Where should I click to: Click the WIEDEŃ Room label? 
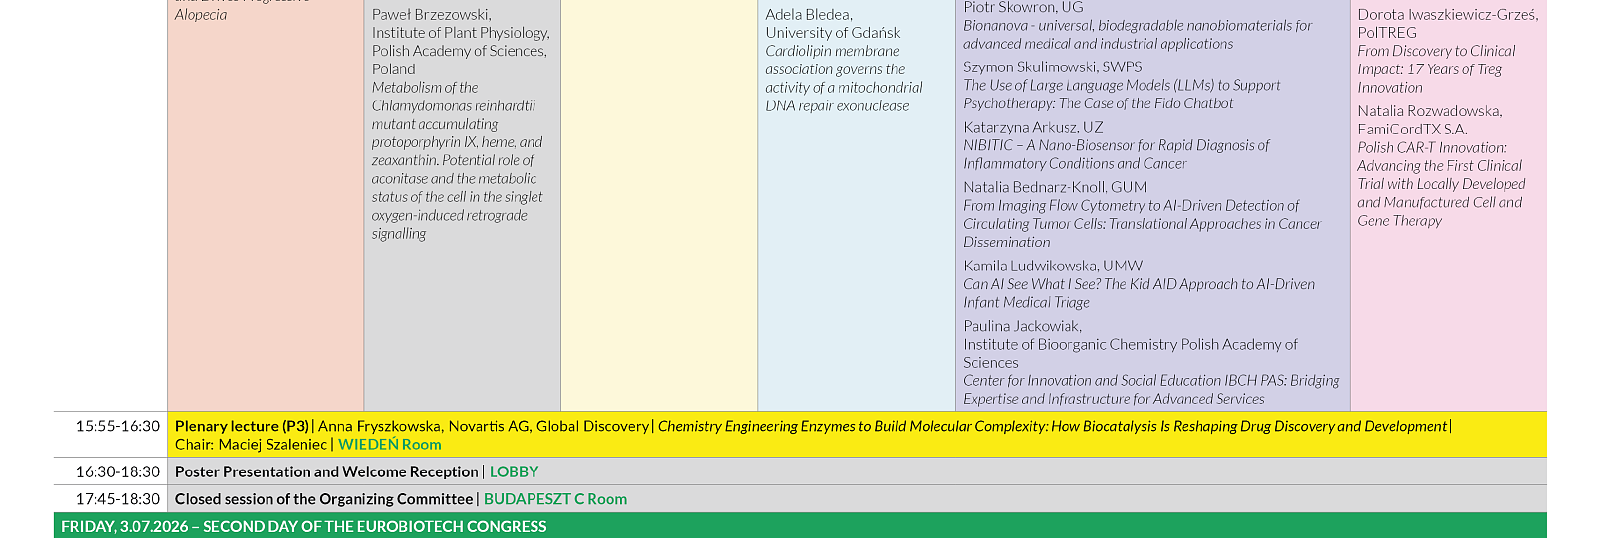pyautogui.click(x=389, y=445)
